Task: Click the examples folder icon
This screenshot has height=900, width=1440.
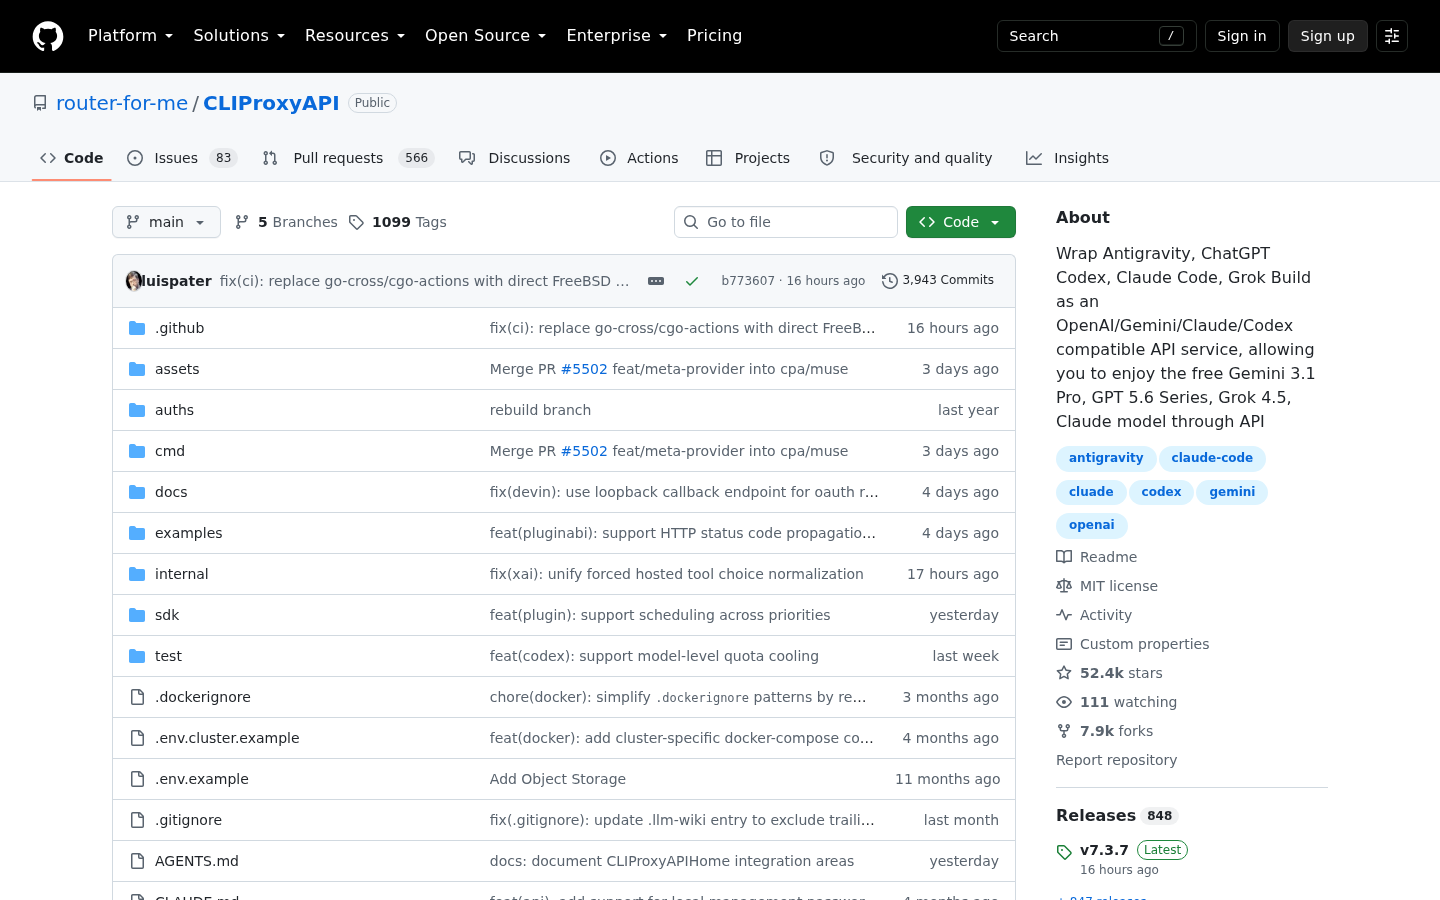Action: click(137, 533)
